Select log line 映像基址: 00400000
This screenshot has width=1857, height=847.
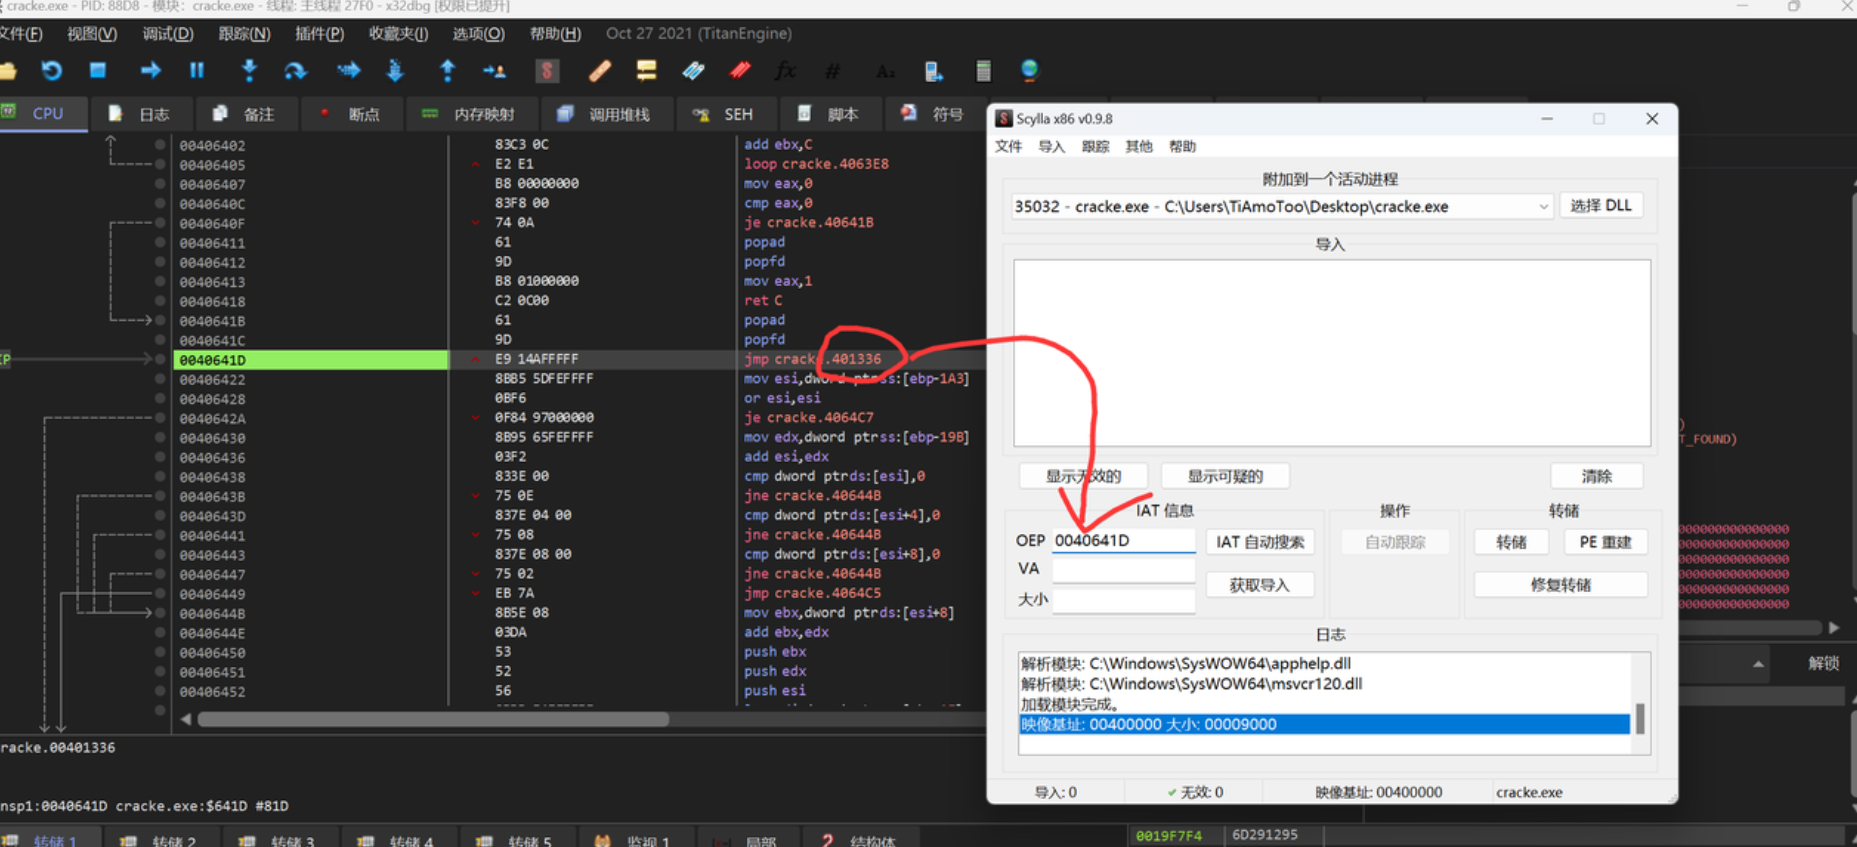click(x=1324, y=725)
